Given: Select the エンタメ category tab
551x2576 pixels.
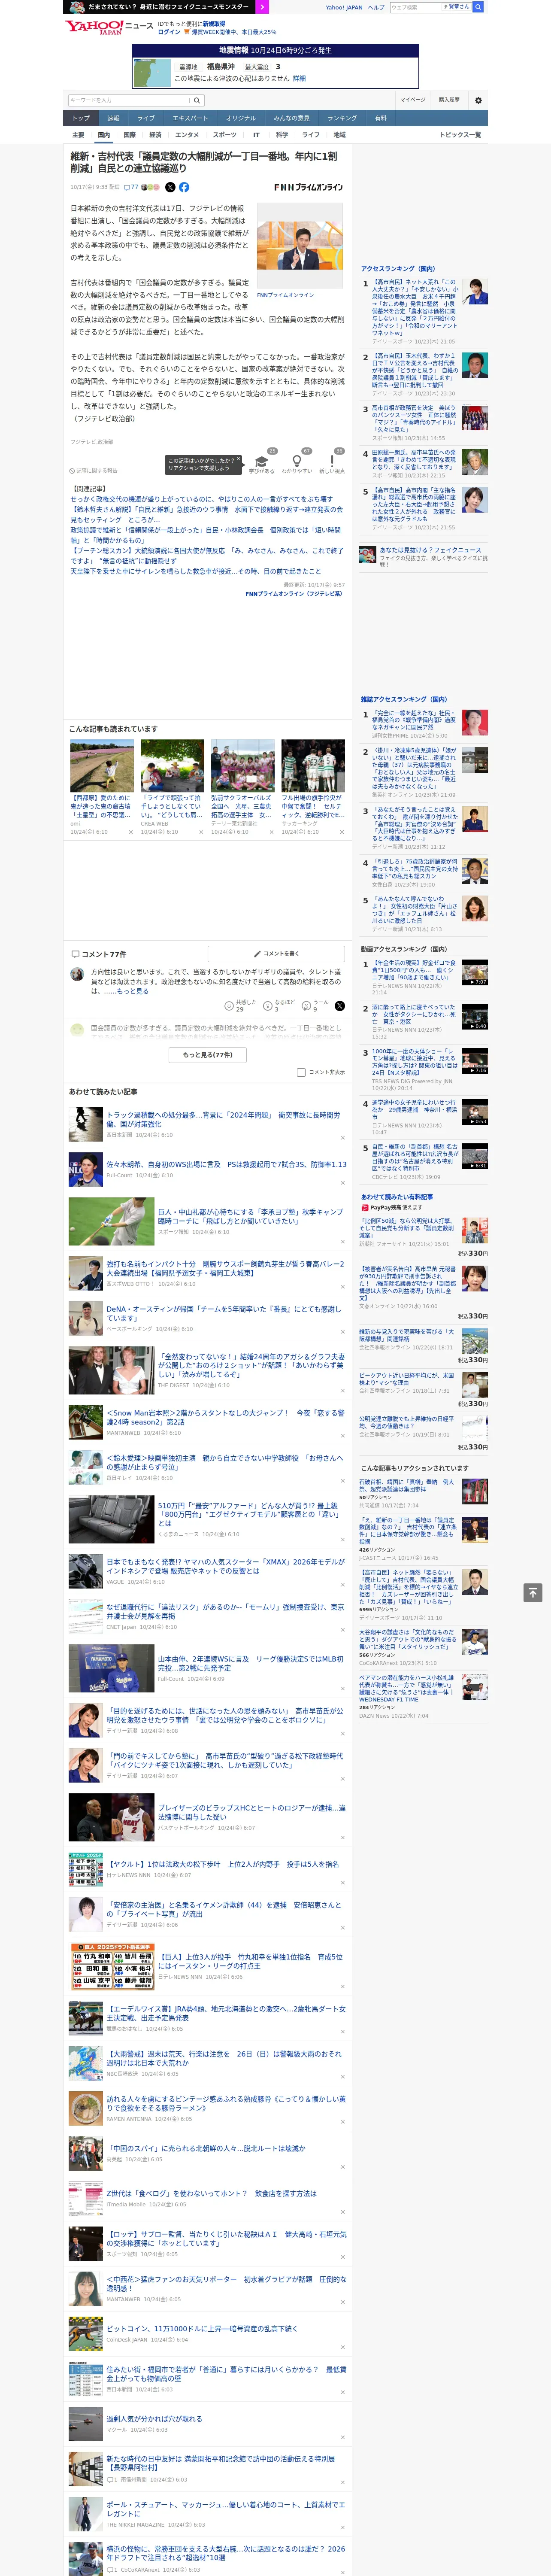Looking at the screenshot, I should tap(187, 134).
